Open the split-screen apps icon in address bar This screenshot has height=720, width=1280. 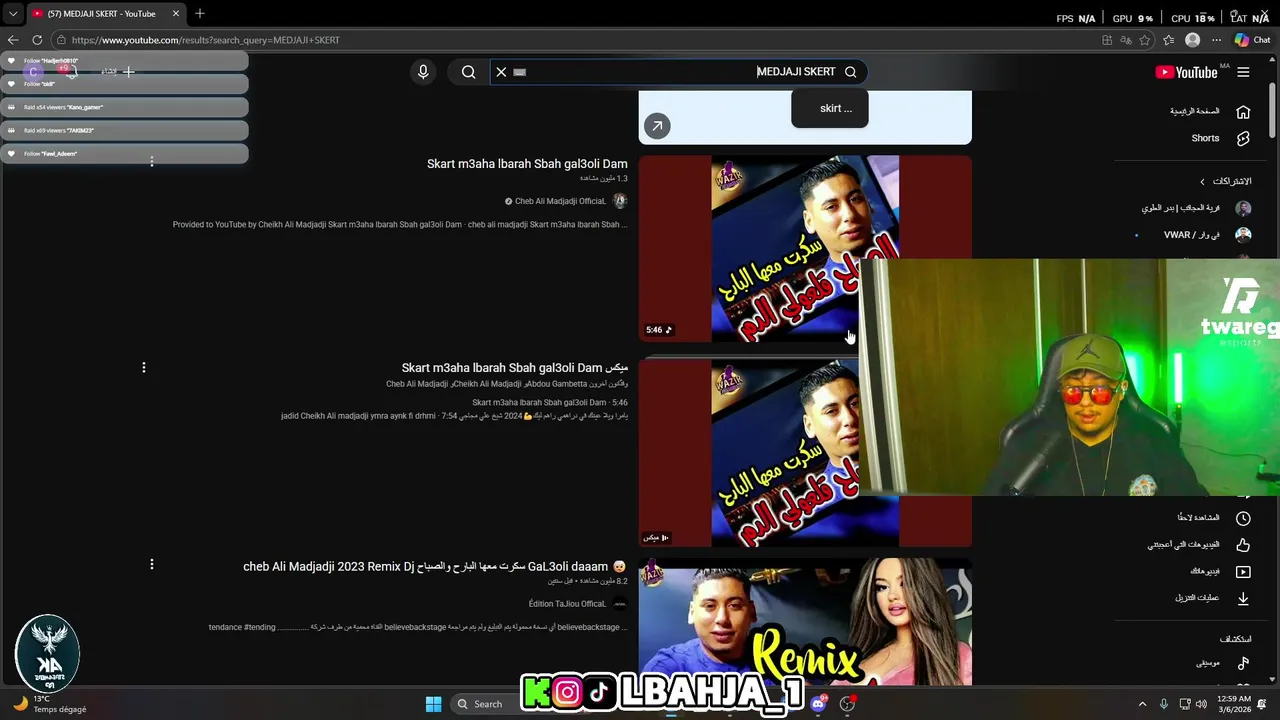[x=1107, y=40]
